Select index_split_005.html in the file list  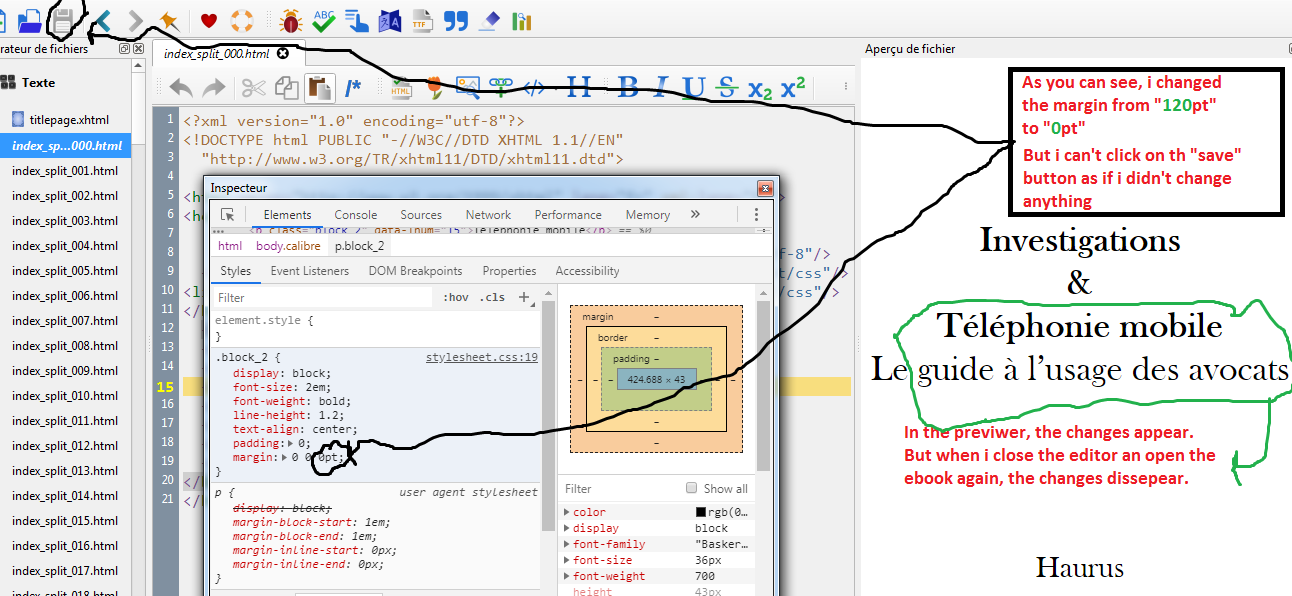[x=65, y=270]
